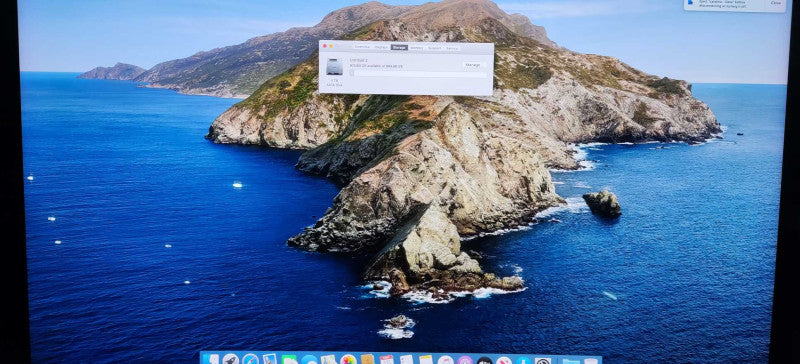Viewport: 800px width, 364px height.
Task: Open Calendar from the Dock
Action: click(387, 360)
